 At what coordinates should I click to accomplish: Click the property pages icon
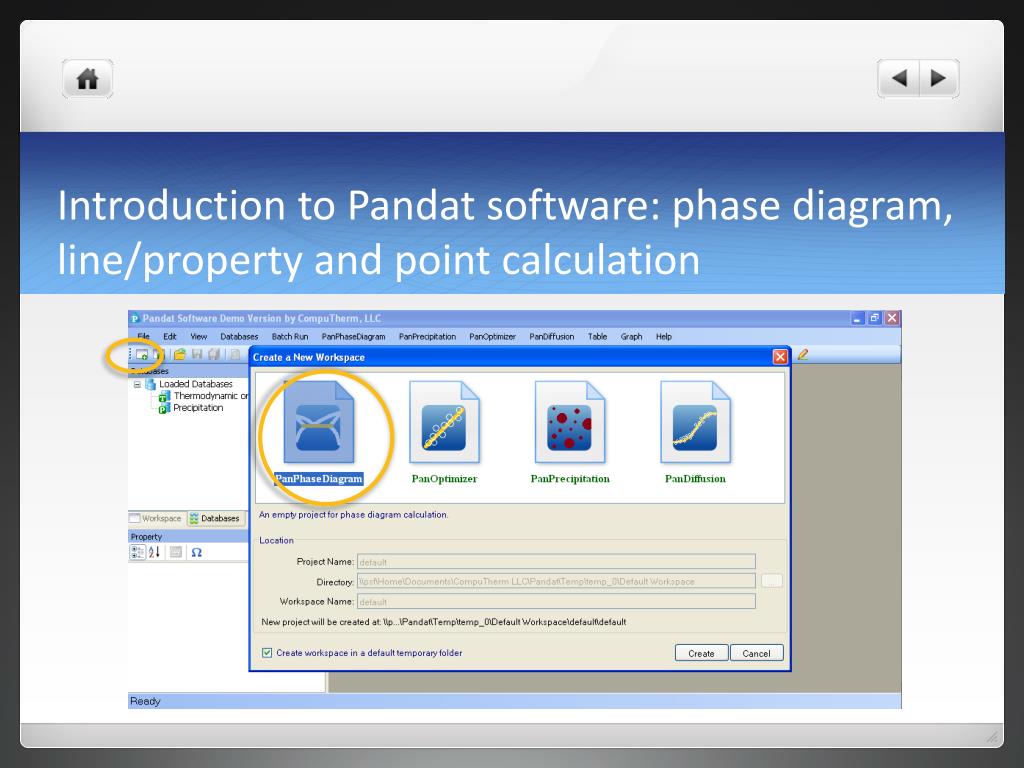coord(176,552)
